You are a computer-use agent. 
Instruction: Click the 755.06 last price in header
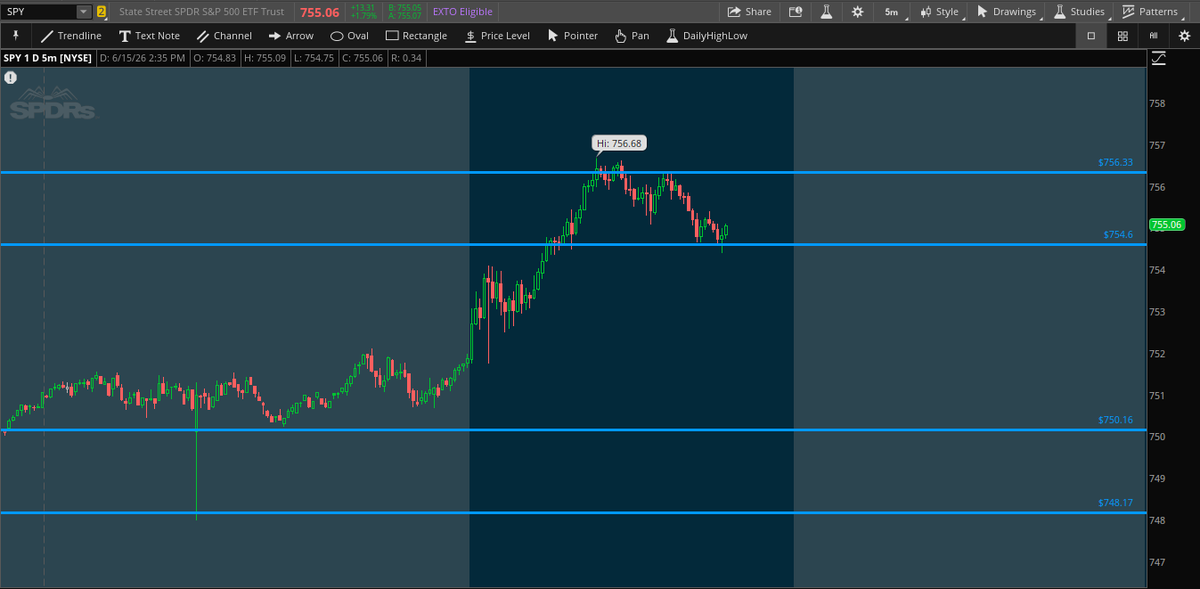click(320, 12)
